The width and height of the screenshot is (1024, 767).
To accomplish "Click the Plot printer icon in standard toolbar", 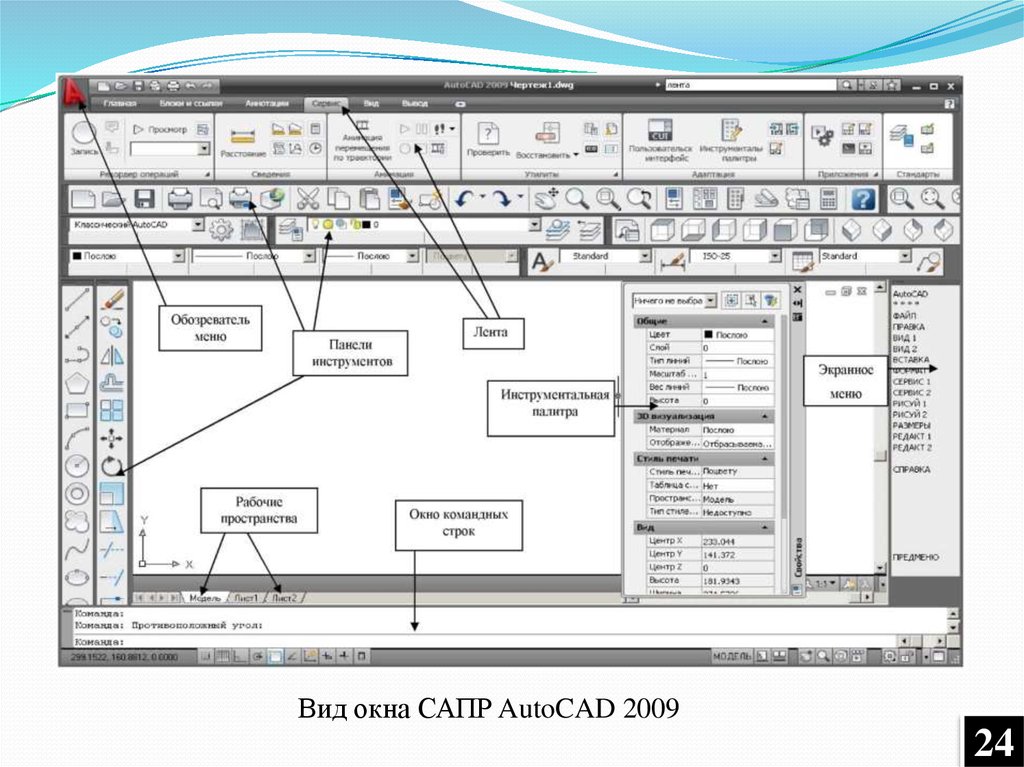I will pyautogui.click(x=180, y=199).
